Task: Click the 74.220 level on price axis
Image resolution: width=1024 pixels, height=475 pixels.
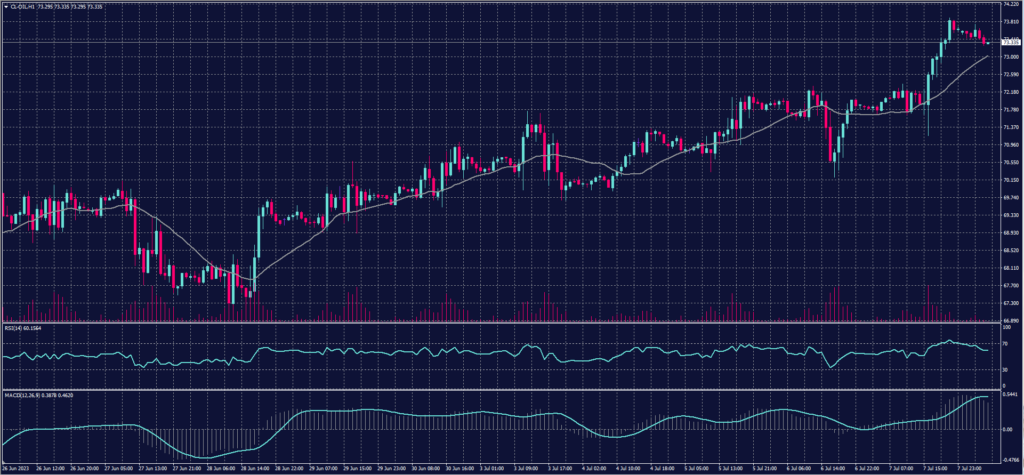Action: pos(1008,5)
